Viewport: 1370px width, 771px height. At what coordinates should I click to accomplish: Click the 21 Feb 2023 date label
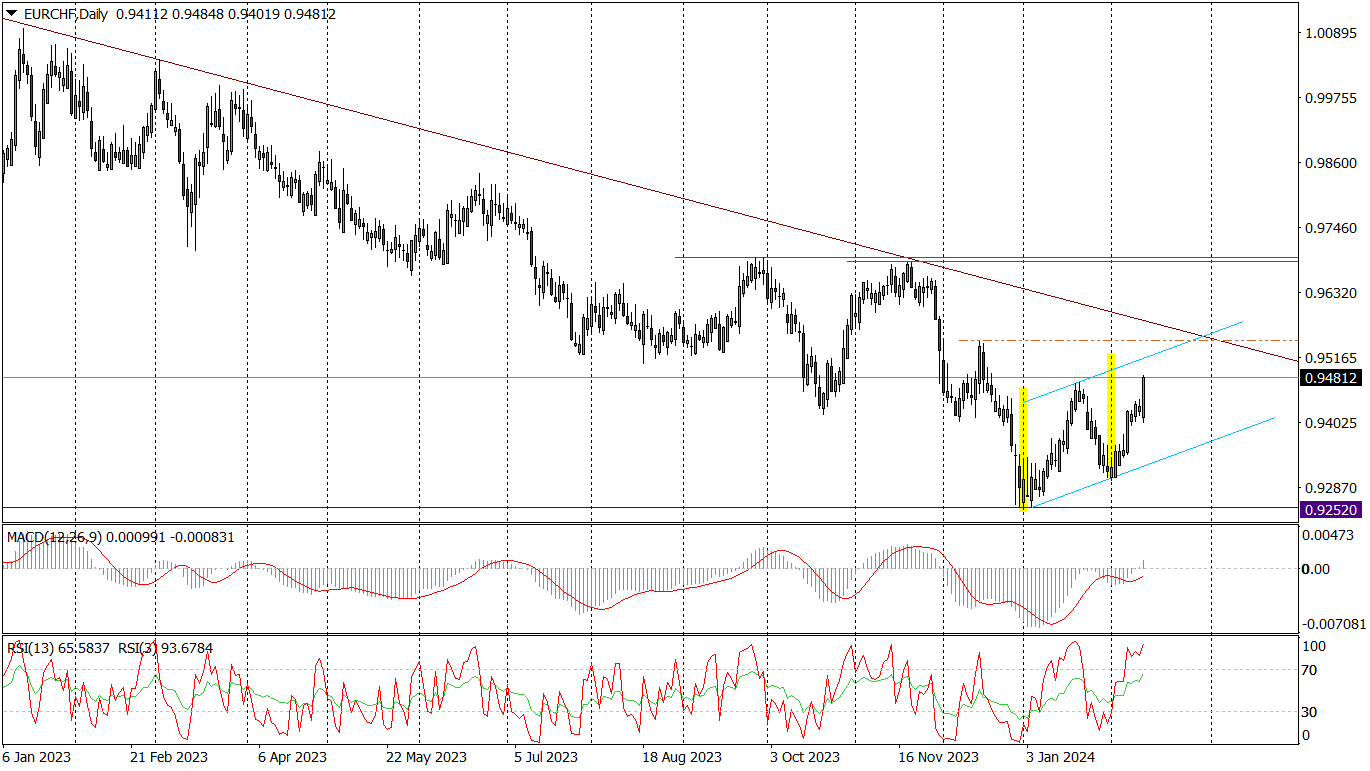click(x=169, y=757)
